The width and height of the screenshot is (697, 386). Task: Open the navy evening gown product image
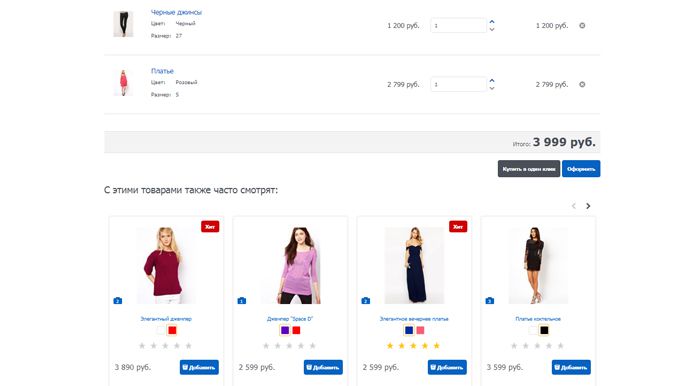tap(414, 265)
